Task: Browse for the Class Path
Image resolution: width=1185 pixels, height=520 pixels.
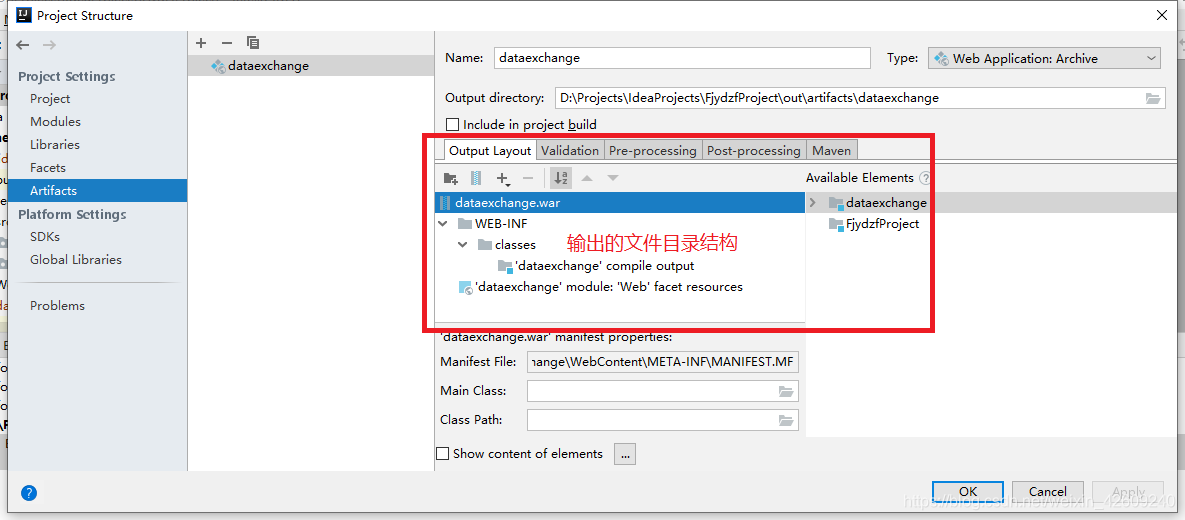Action: [786, 420]
